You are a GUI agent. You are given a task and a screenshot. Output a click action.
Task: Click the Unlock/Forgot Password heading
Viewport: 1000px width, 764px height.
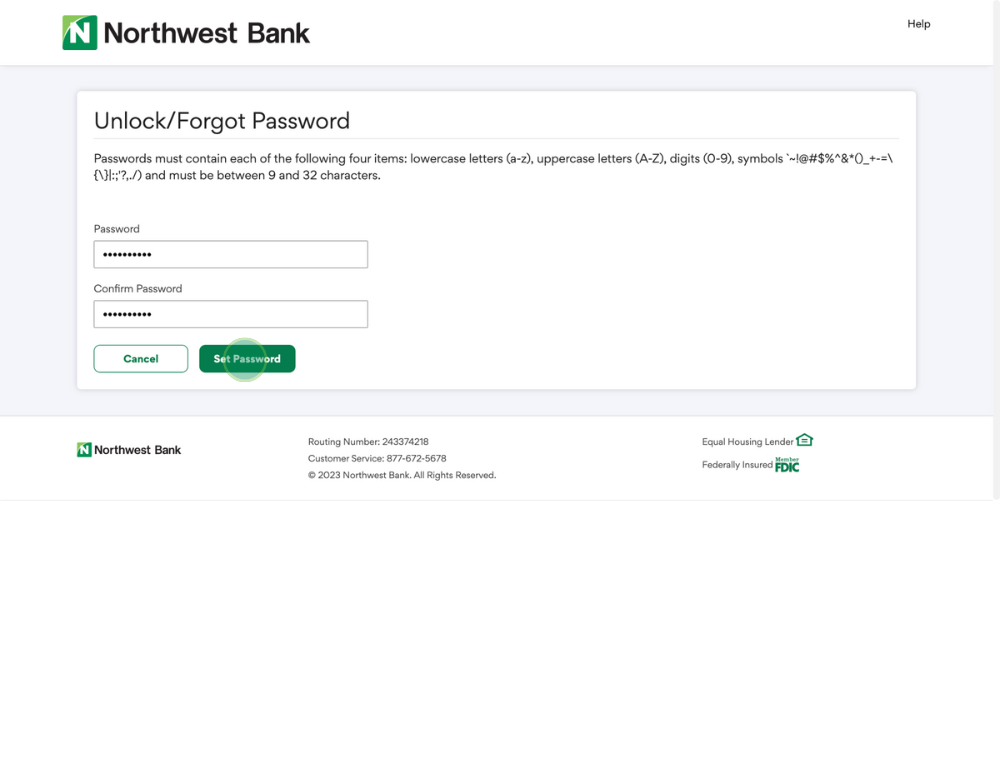222,121
